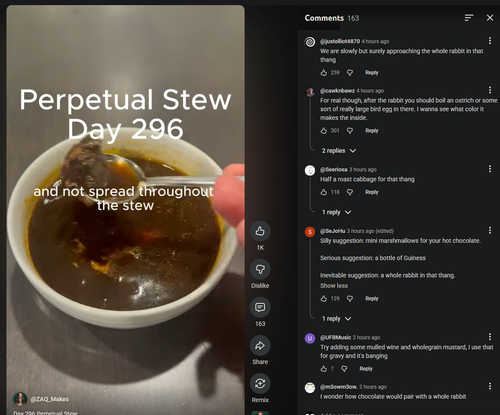Dislike @cawknbawz's comment
This screenshot has width=500, height=415.
pos(350,131)
